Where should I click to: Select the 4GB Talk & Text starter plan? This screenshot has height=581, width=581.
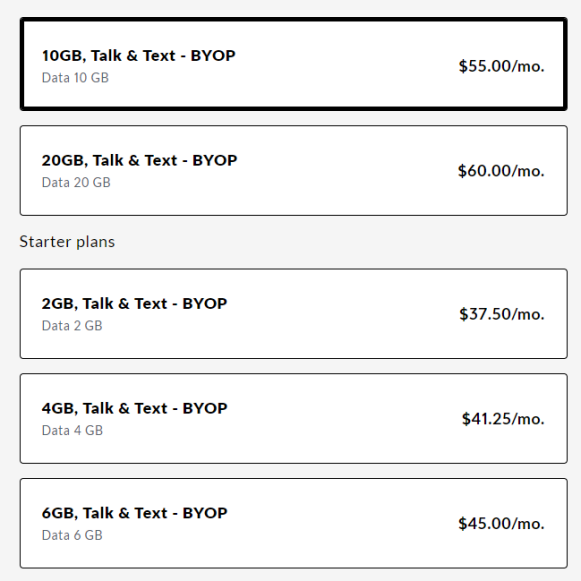click(293, 418)
